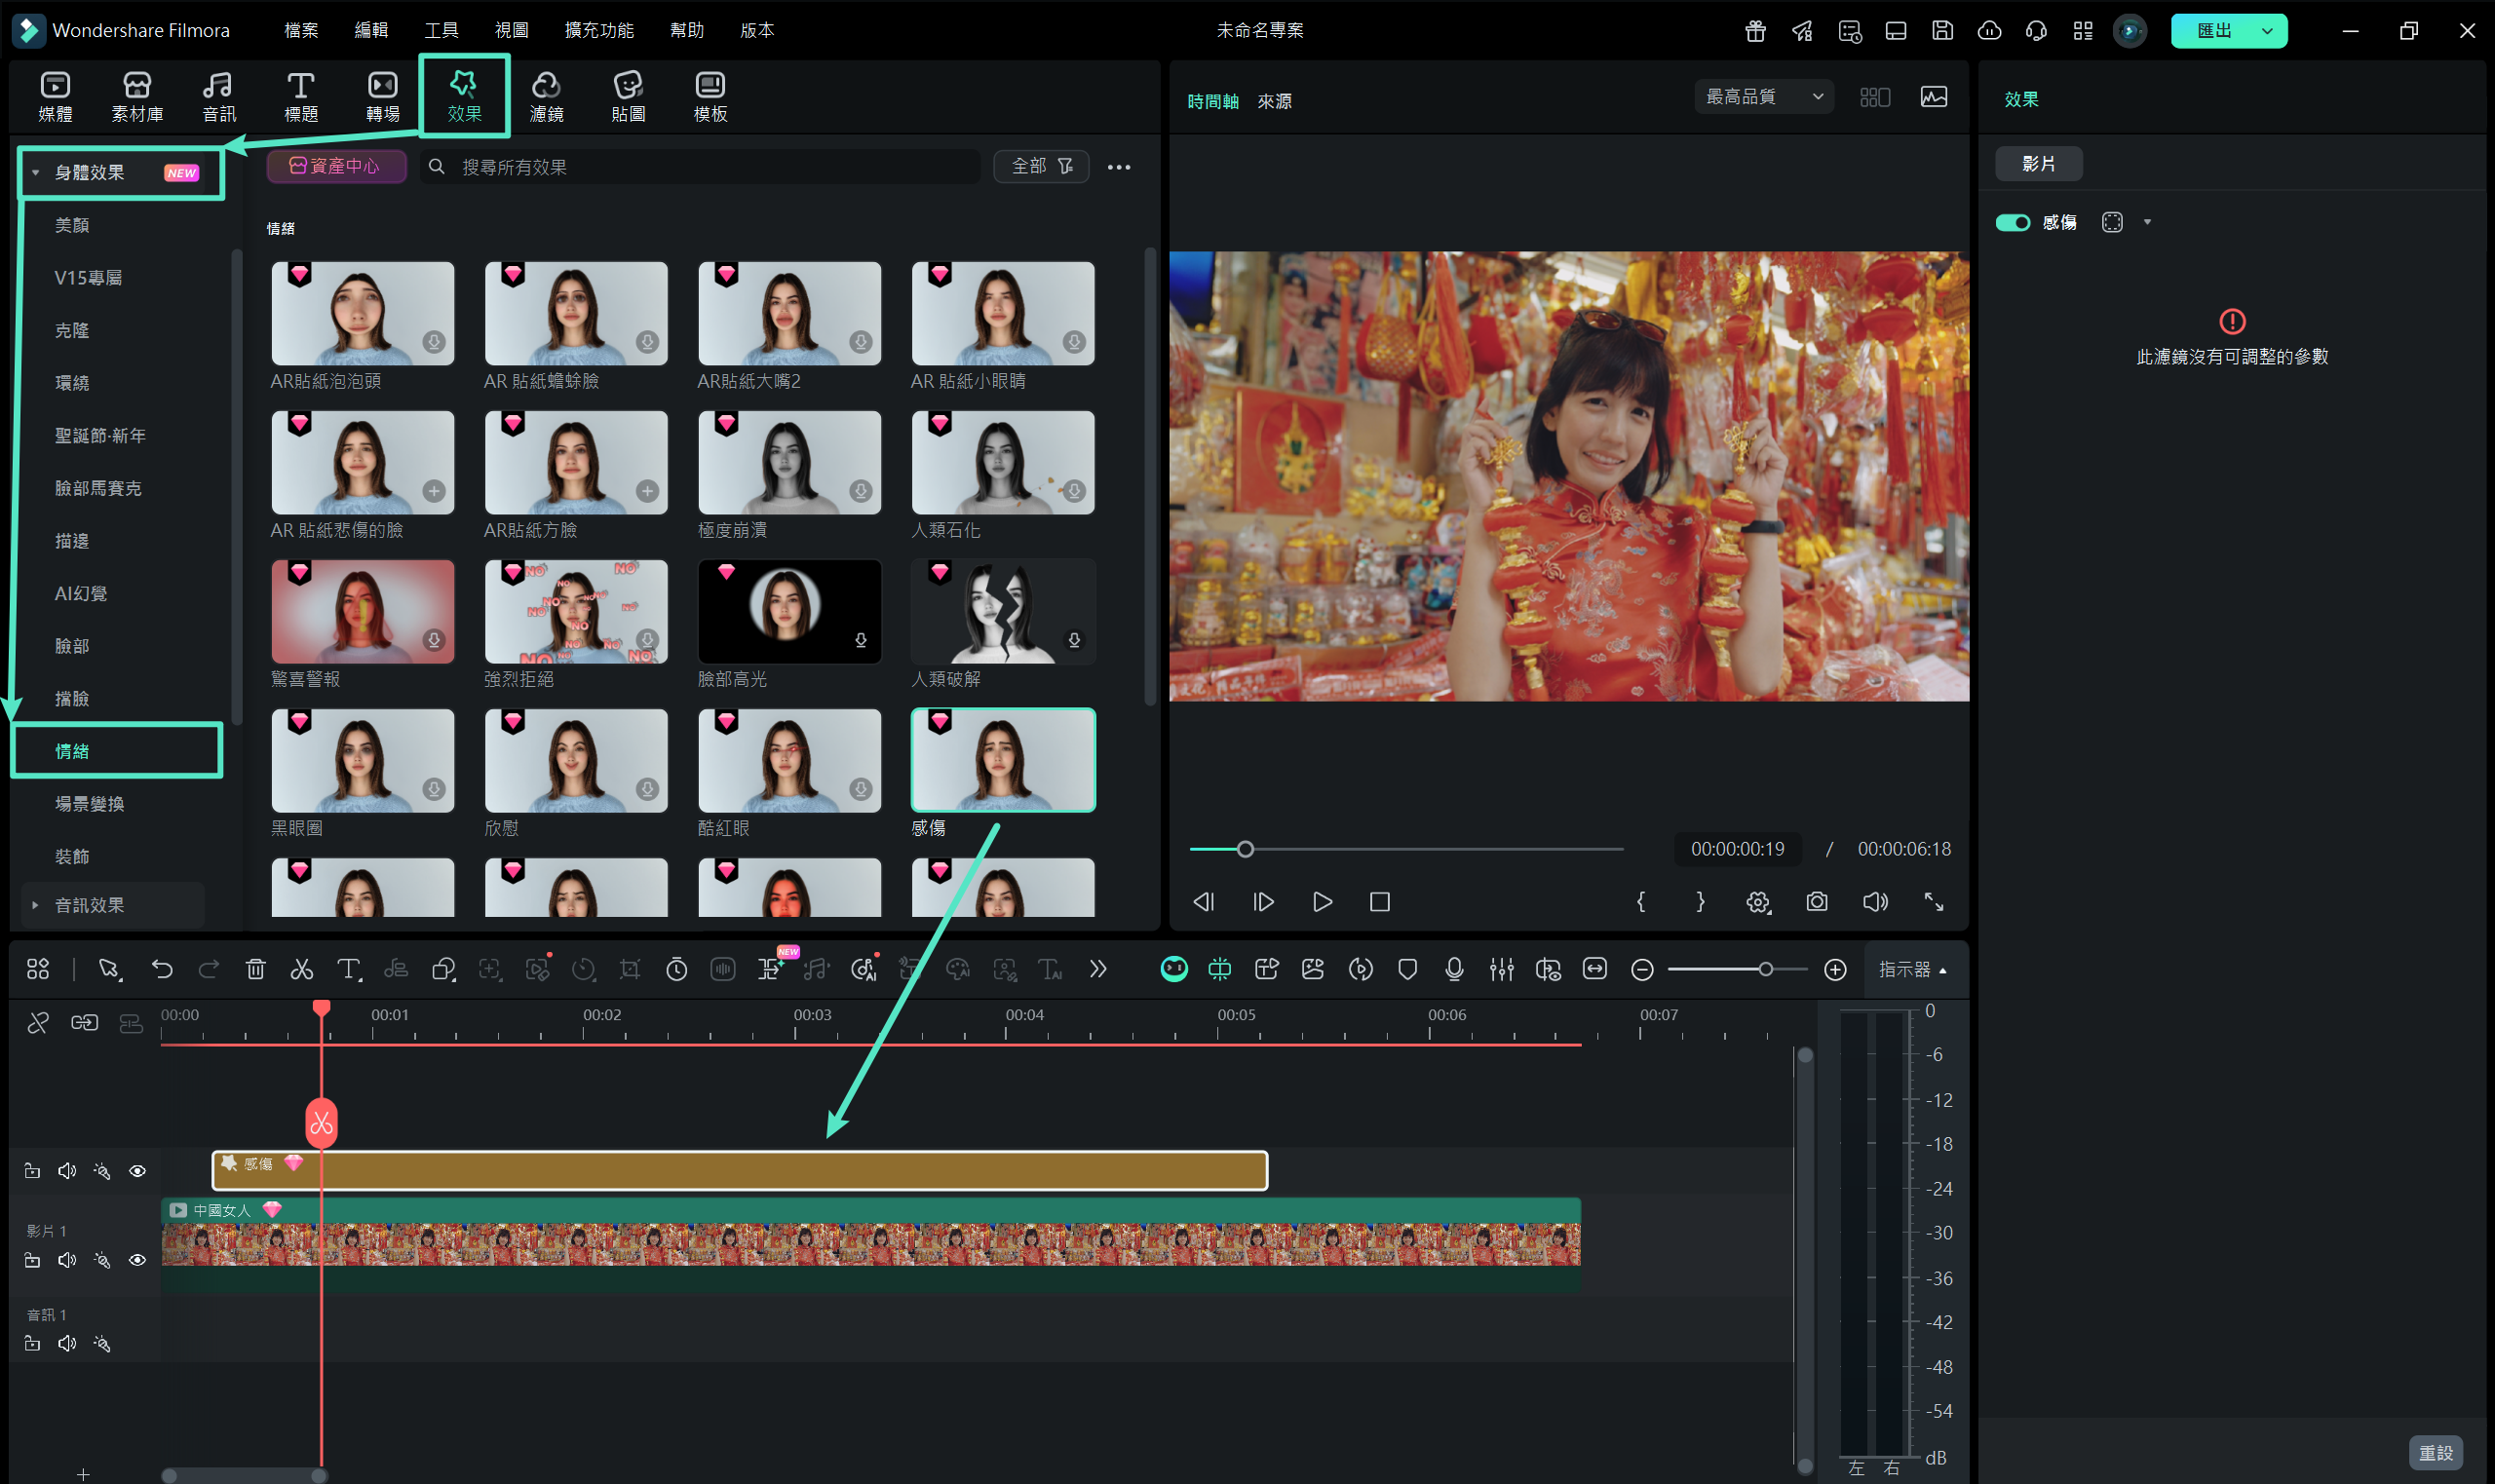Switch to the 來源 tab

1272,100
